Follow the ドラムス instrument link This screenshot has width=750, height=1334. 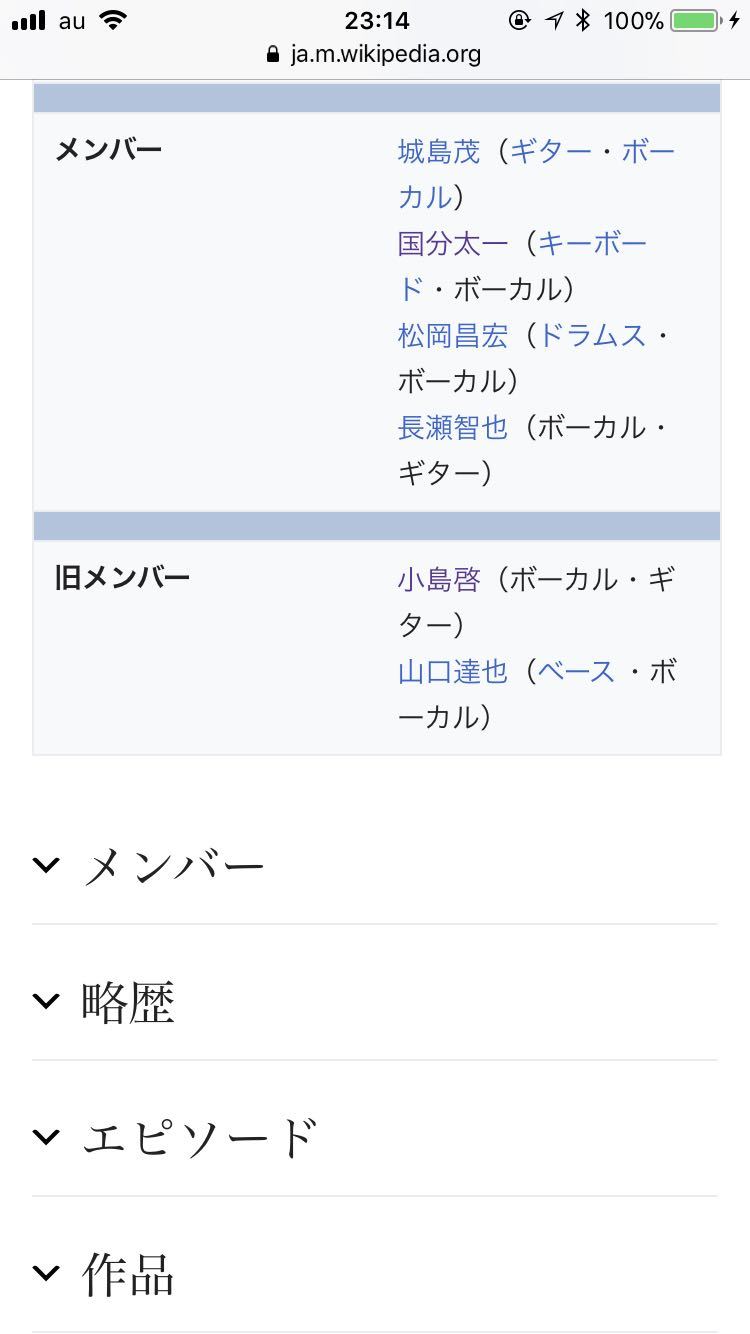[x=592, y=336]
